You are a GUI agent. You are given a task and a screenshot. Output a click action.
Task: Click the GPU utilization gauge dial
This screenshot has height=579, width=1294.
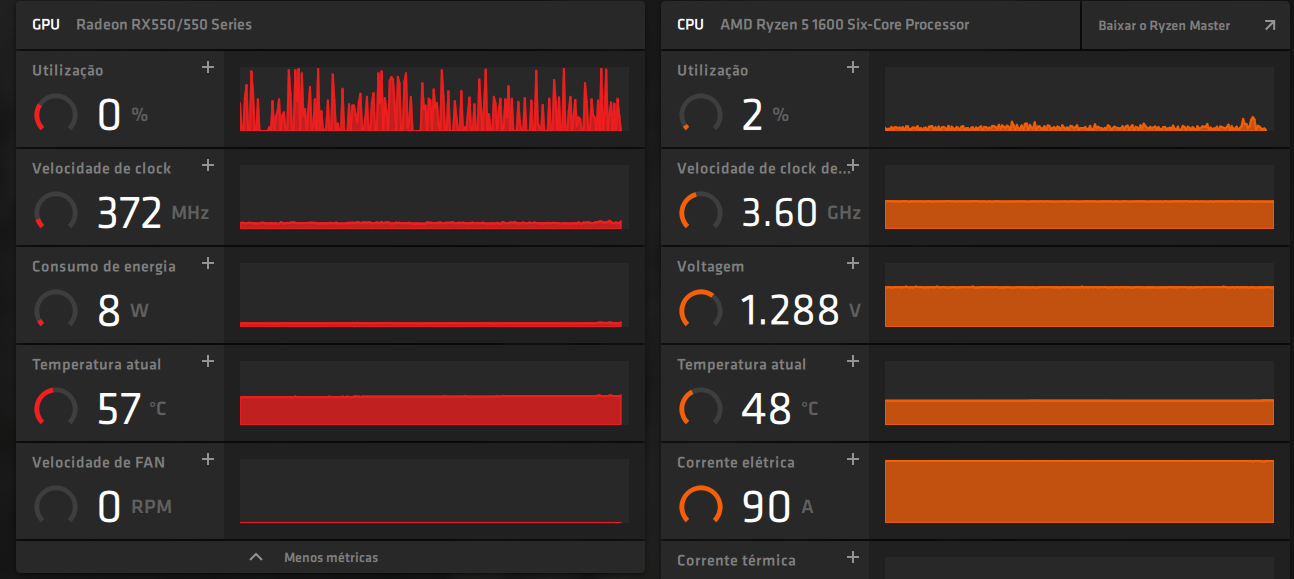[x=56, y=114]
